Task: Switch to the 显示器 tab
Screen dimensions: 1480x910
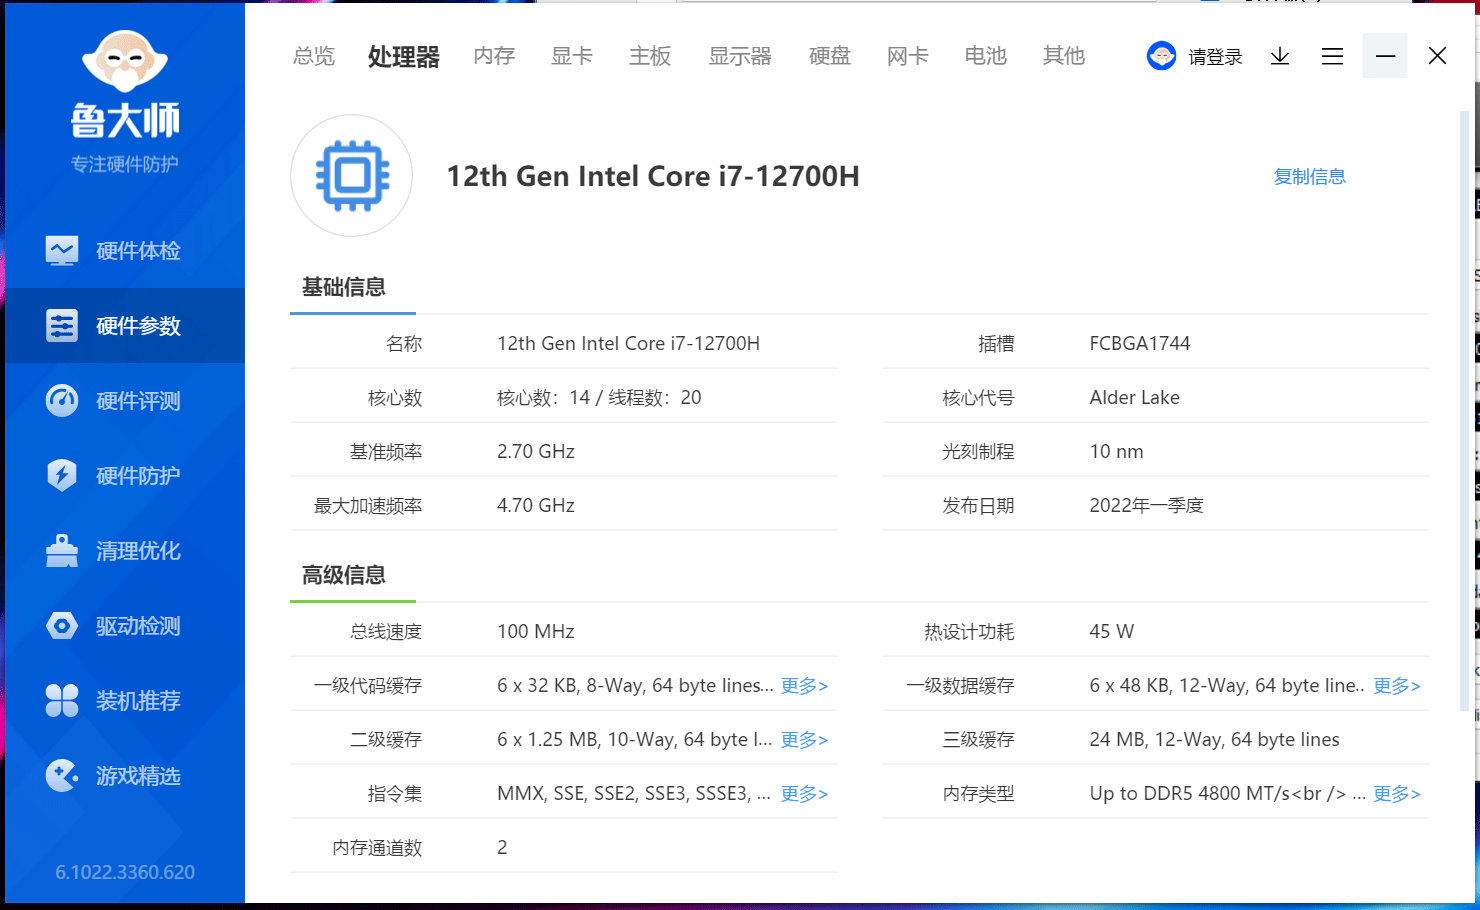Action: click(740, 56)
